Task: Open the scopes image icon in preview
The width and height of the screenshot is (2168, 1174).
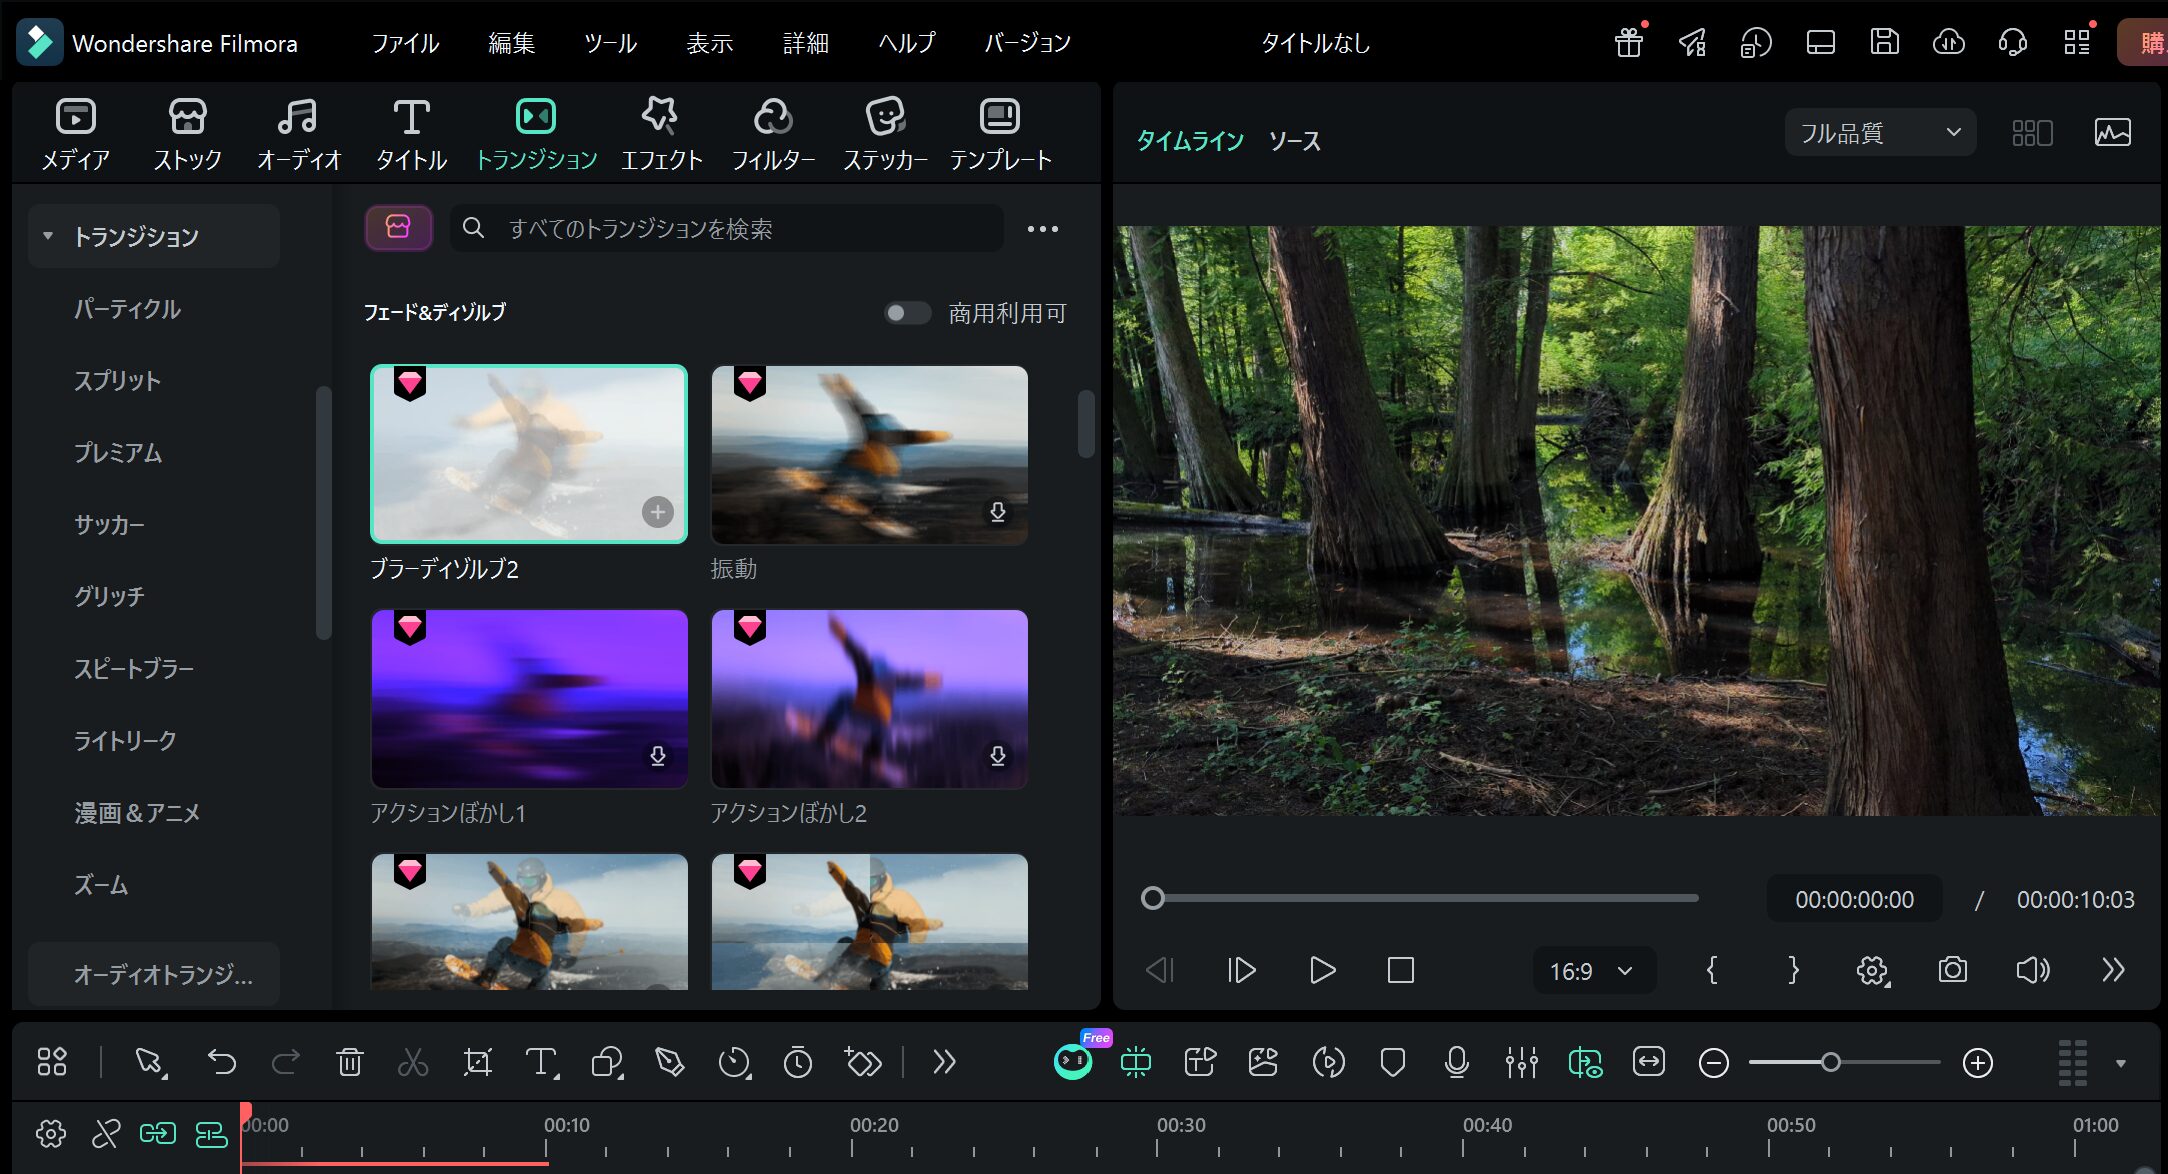Action: 2112,133
